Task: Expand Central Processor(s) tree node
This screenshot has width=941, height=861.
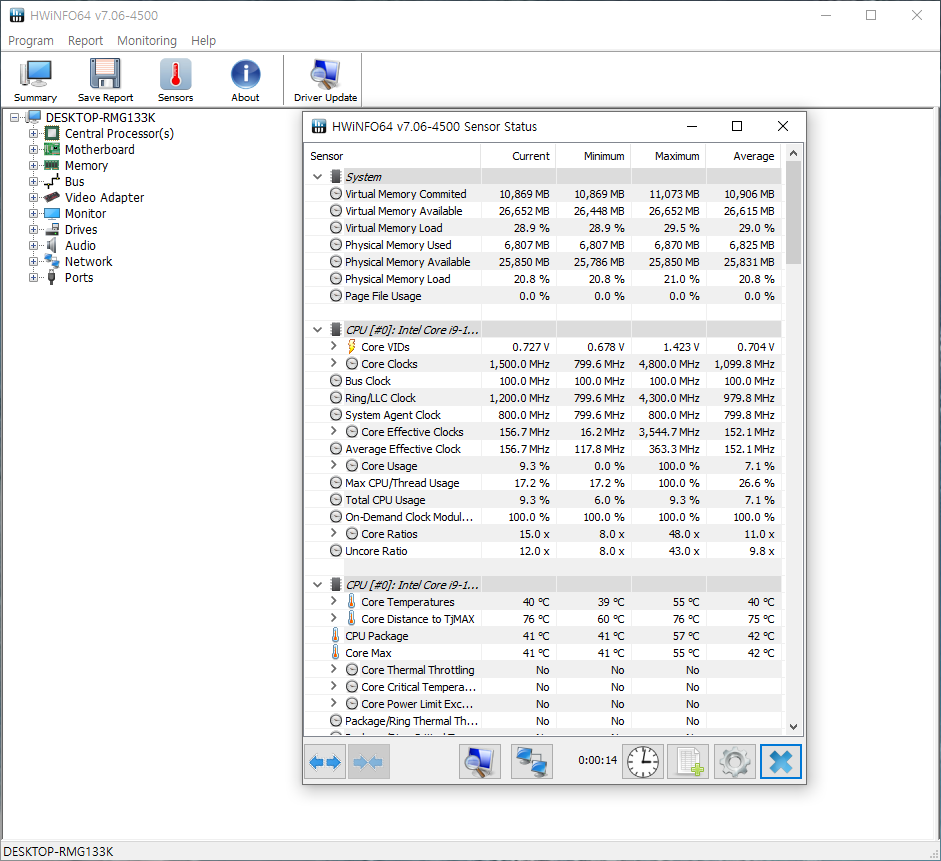Action: click(34, 134)
